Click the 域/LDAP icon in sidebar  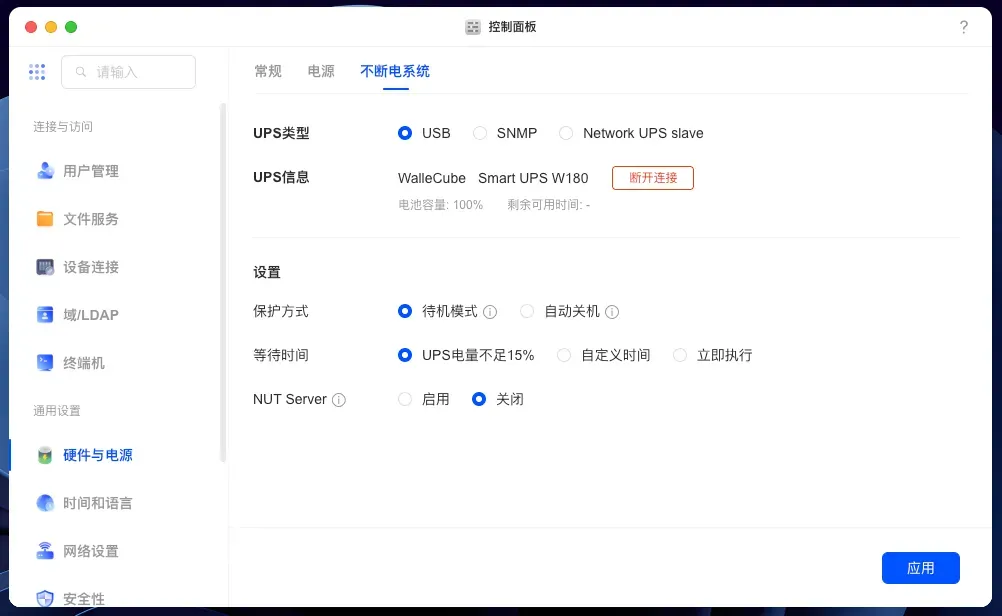click(45, 315)
